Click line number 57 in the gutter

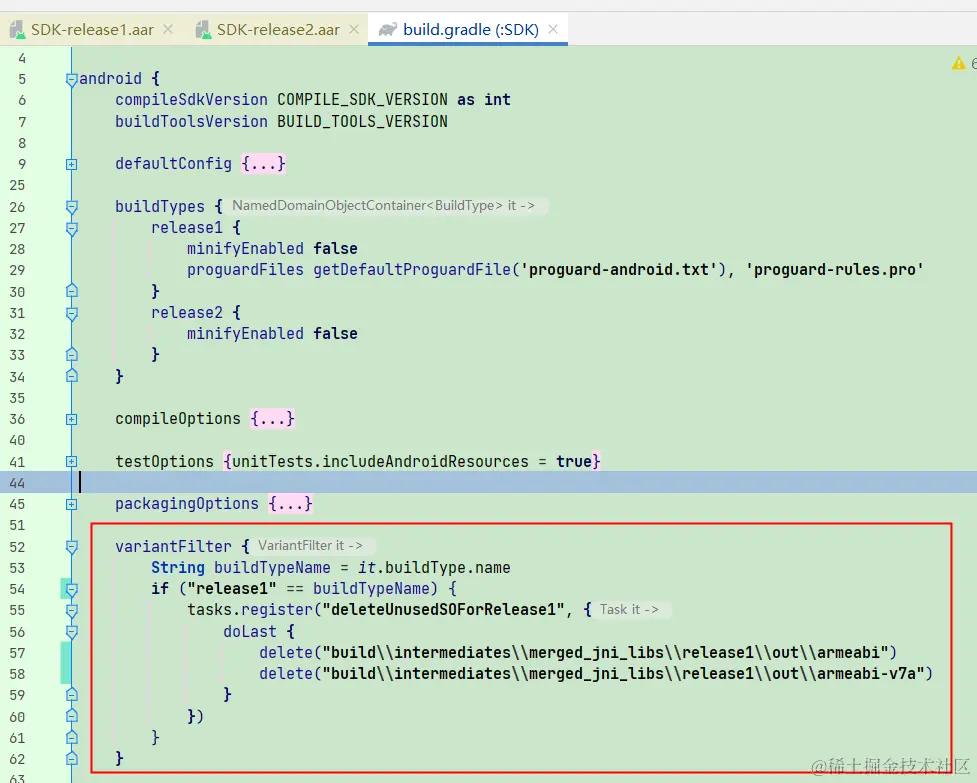pyautogui.click(x=17, y=653)
